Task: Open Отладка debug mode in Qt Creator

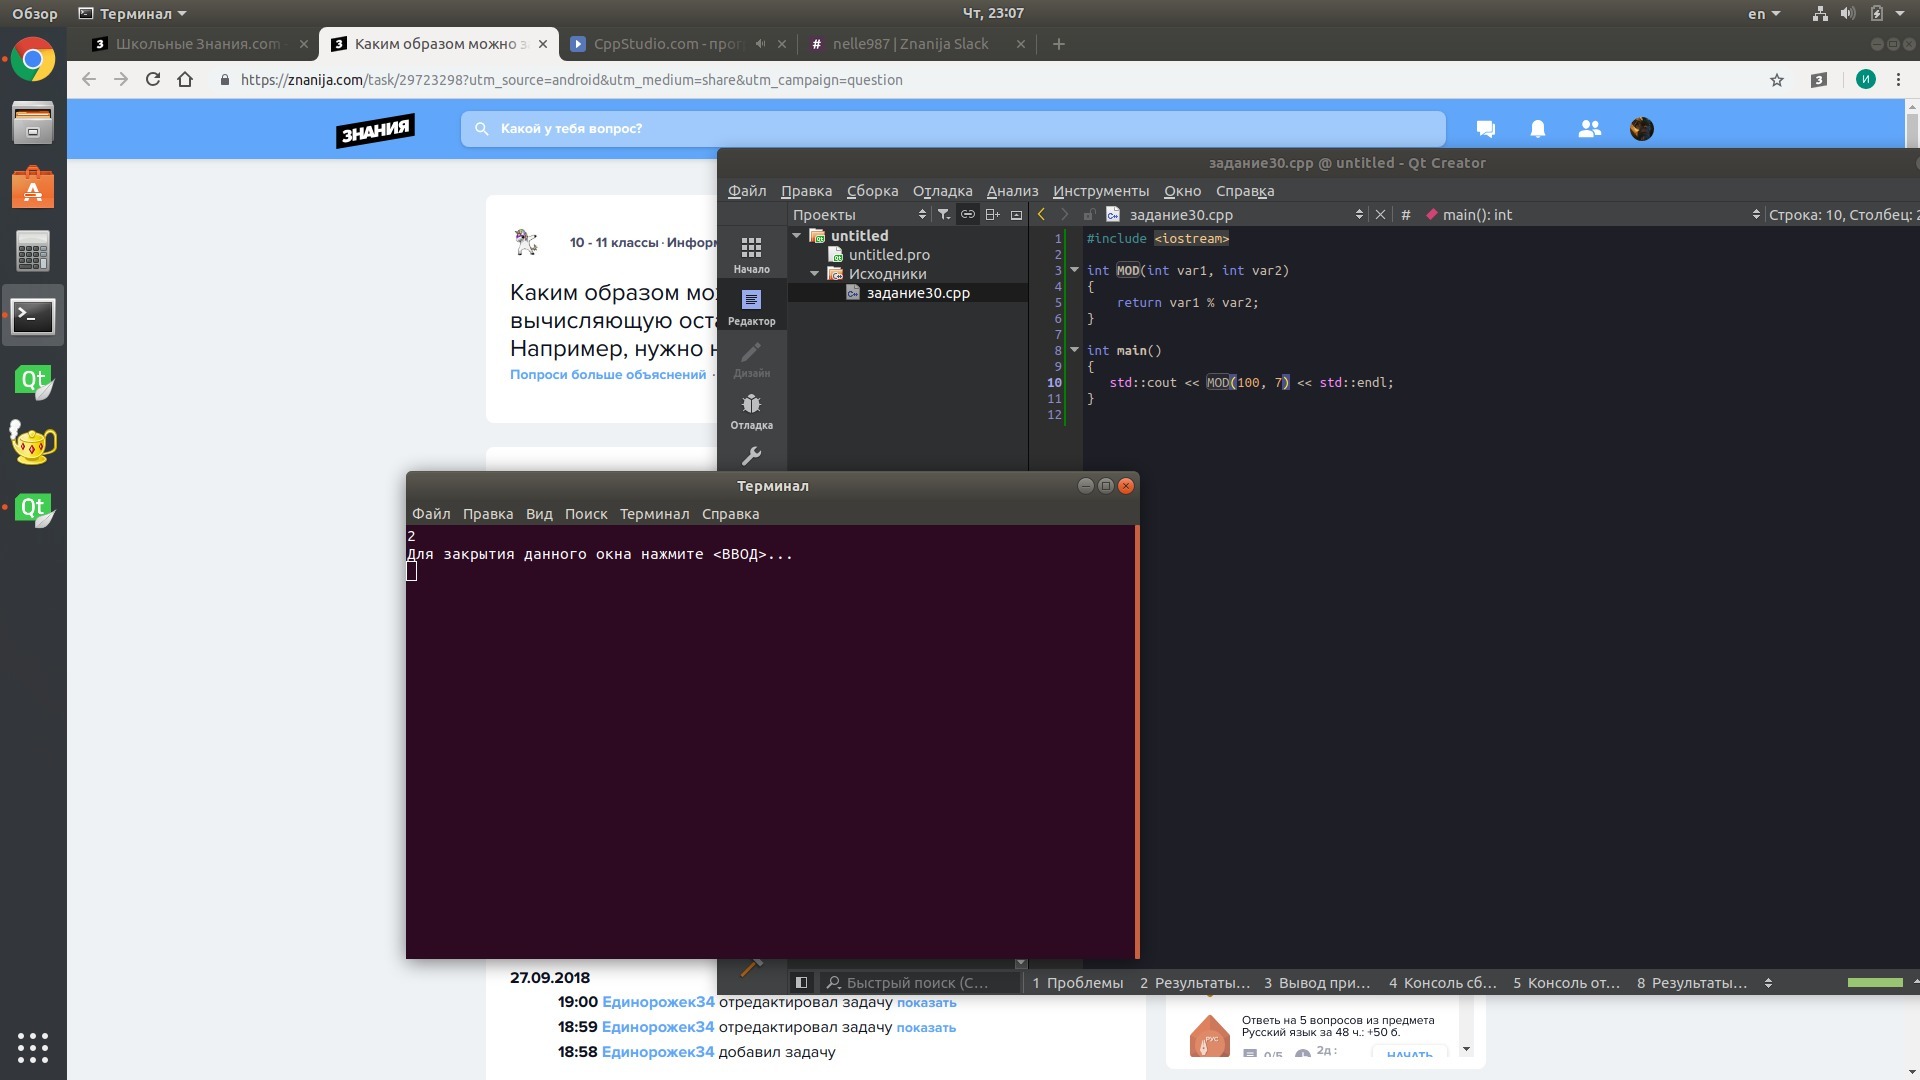Action: [x=751, y=411]
